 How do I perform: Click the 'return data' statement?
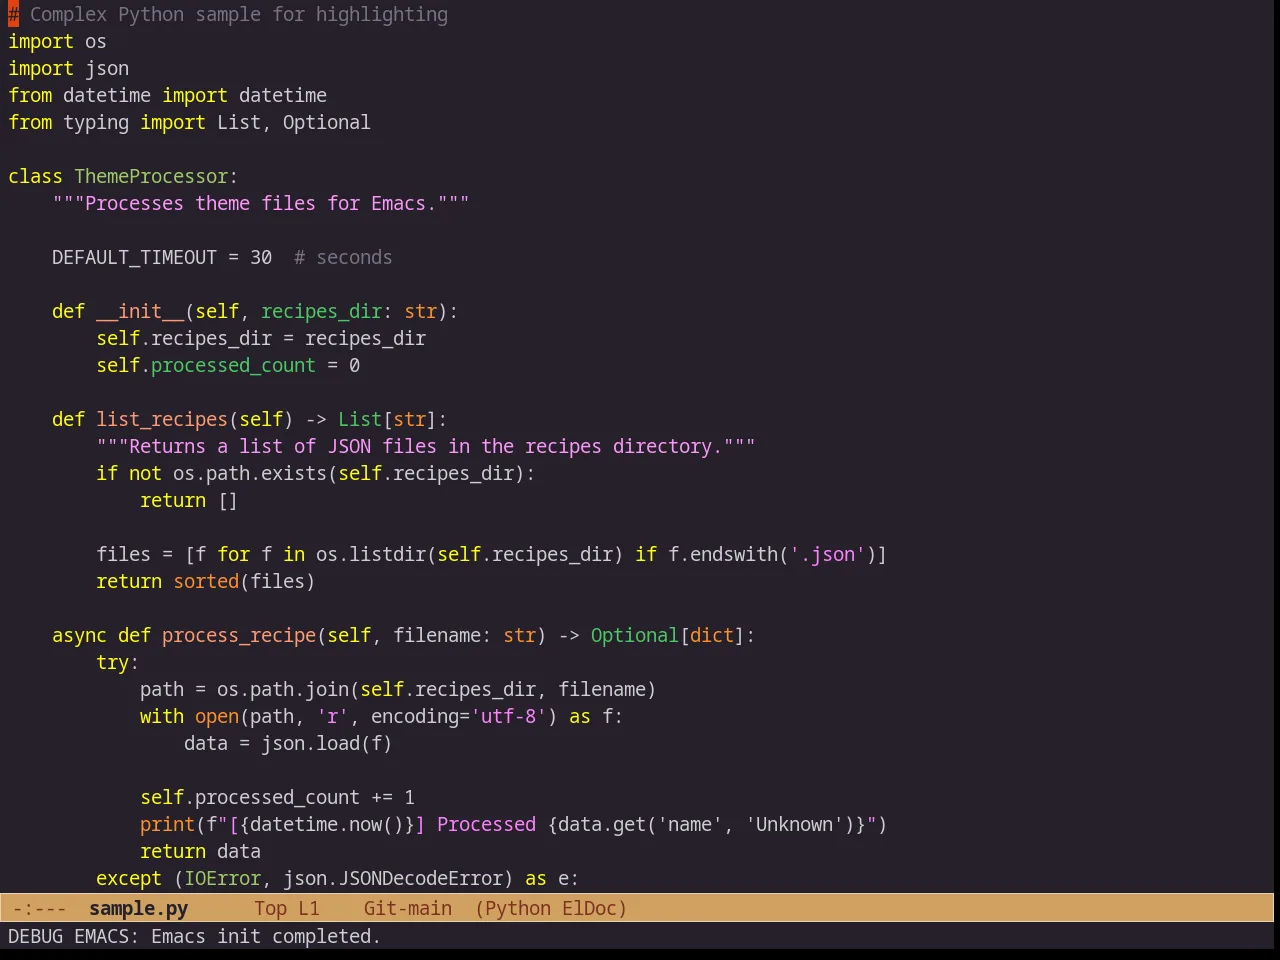click(x=200, y=851)
